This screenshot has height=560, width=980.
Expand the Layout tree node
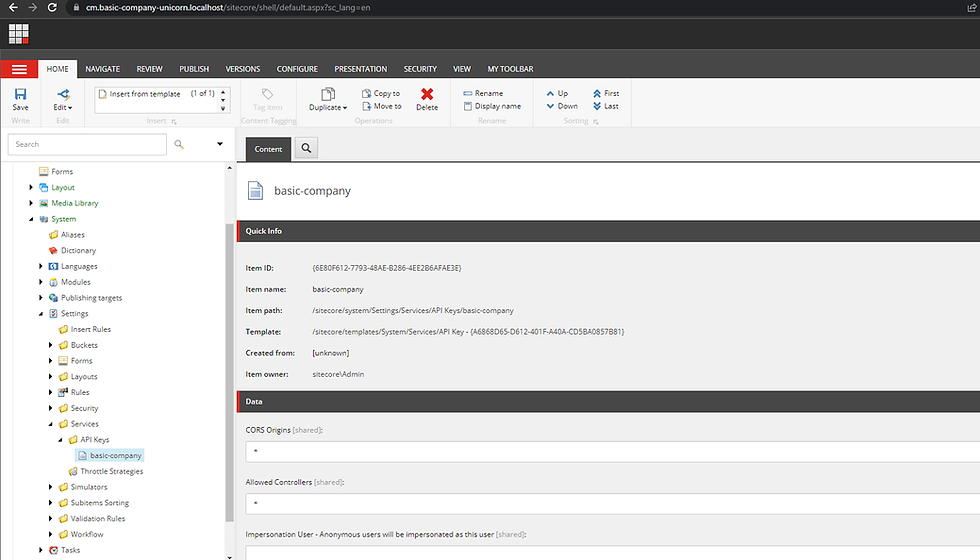31,188
